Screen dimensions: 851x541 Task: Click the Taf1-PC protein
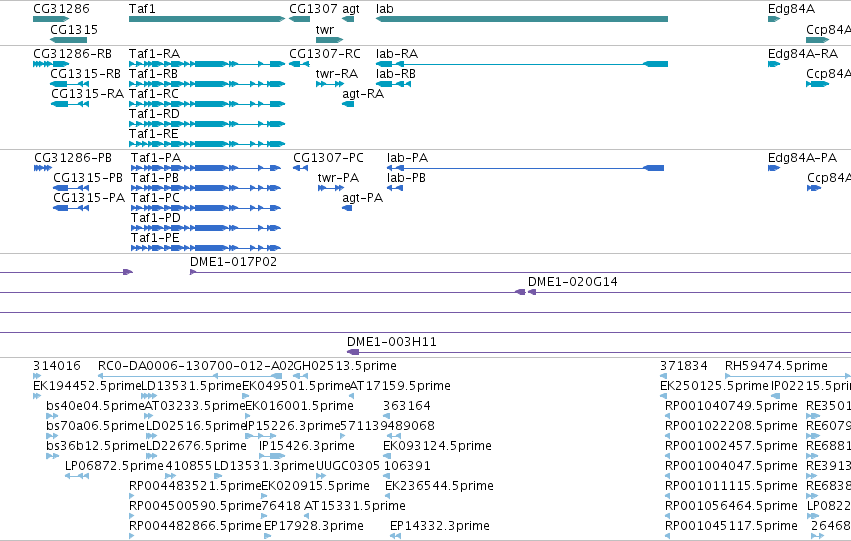pyautogui.click(x=206, y=208)
